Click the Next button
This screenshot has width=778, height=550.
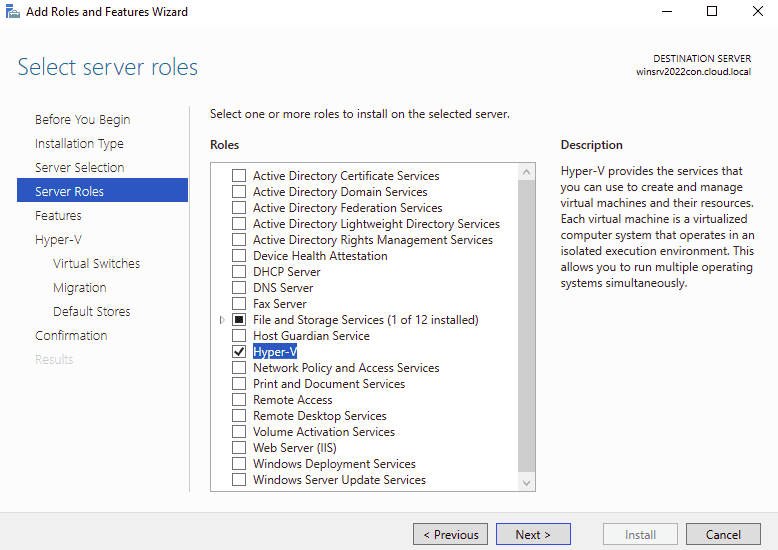click(533, 534)
